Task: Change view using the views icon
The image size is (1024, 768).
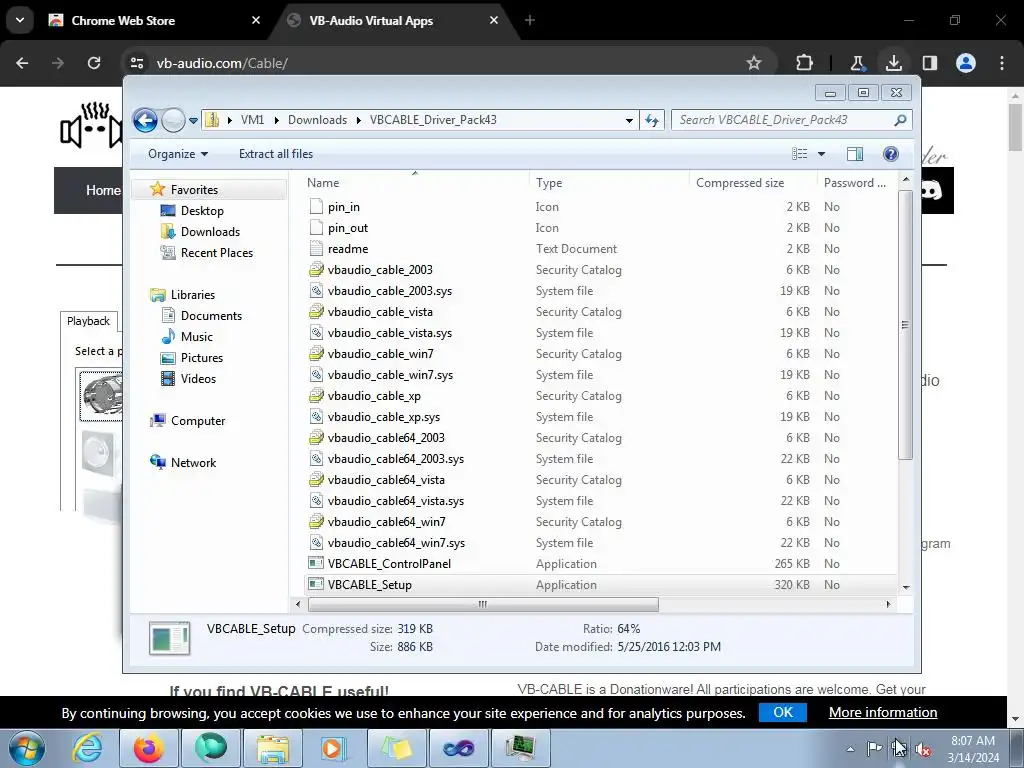Action: tap(799, 154)
